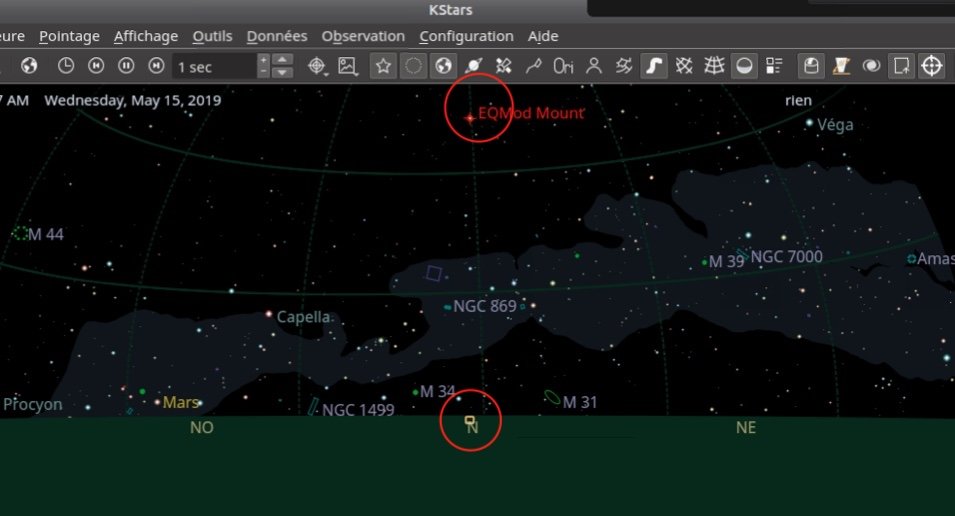Toggle constellation boundaries icon

click(x=624, y=66)
